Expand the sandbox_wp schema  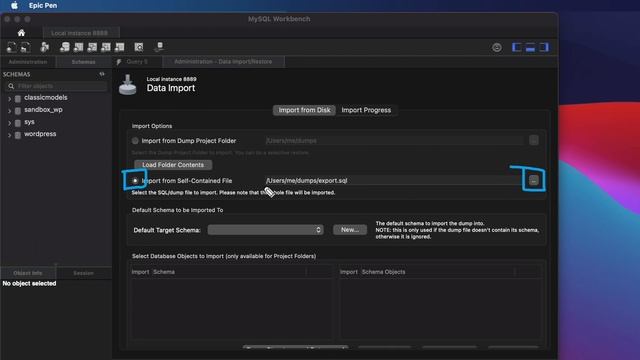click(9, 111)
